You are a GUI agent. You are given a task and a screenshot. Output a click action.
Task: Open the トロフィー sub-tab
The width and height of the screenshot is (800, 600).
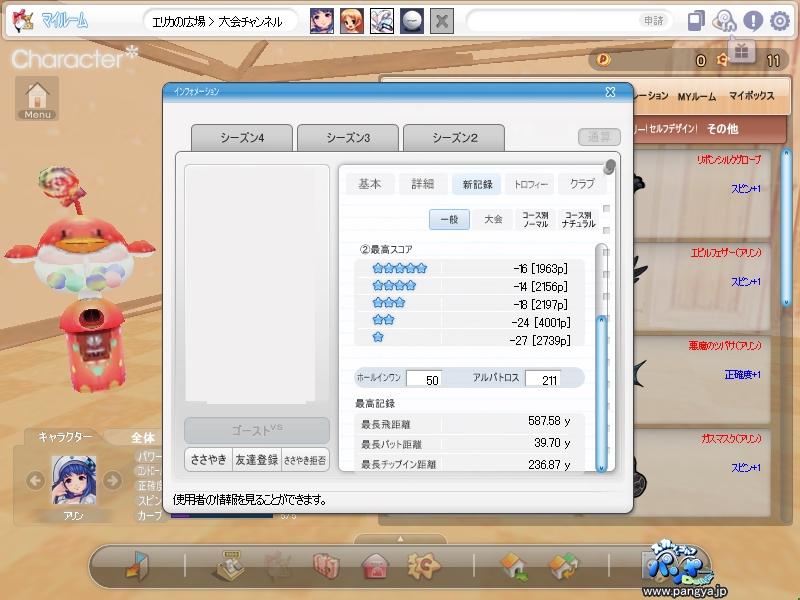(530, 184)
